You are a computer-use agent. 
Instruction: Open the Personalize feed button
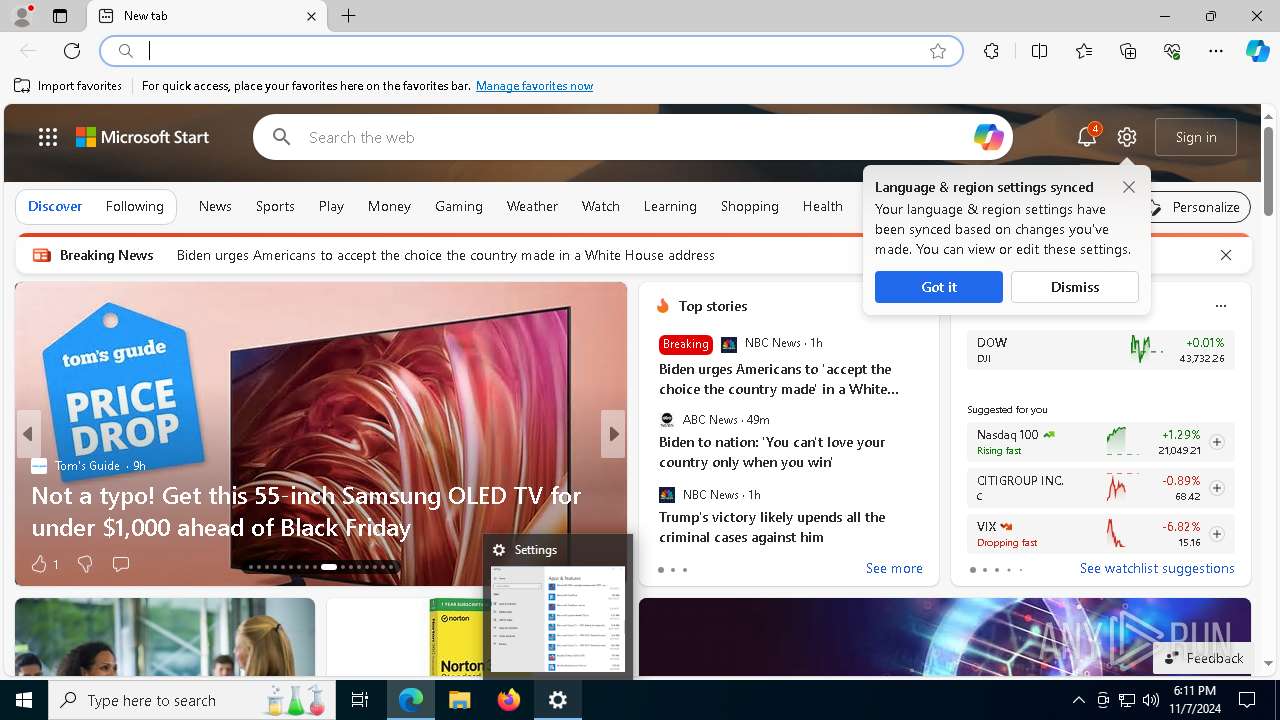[1196, 207]
